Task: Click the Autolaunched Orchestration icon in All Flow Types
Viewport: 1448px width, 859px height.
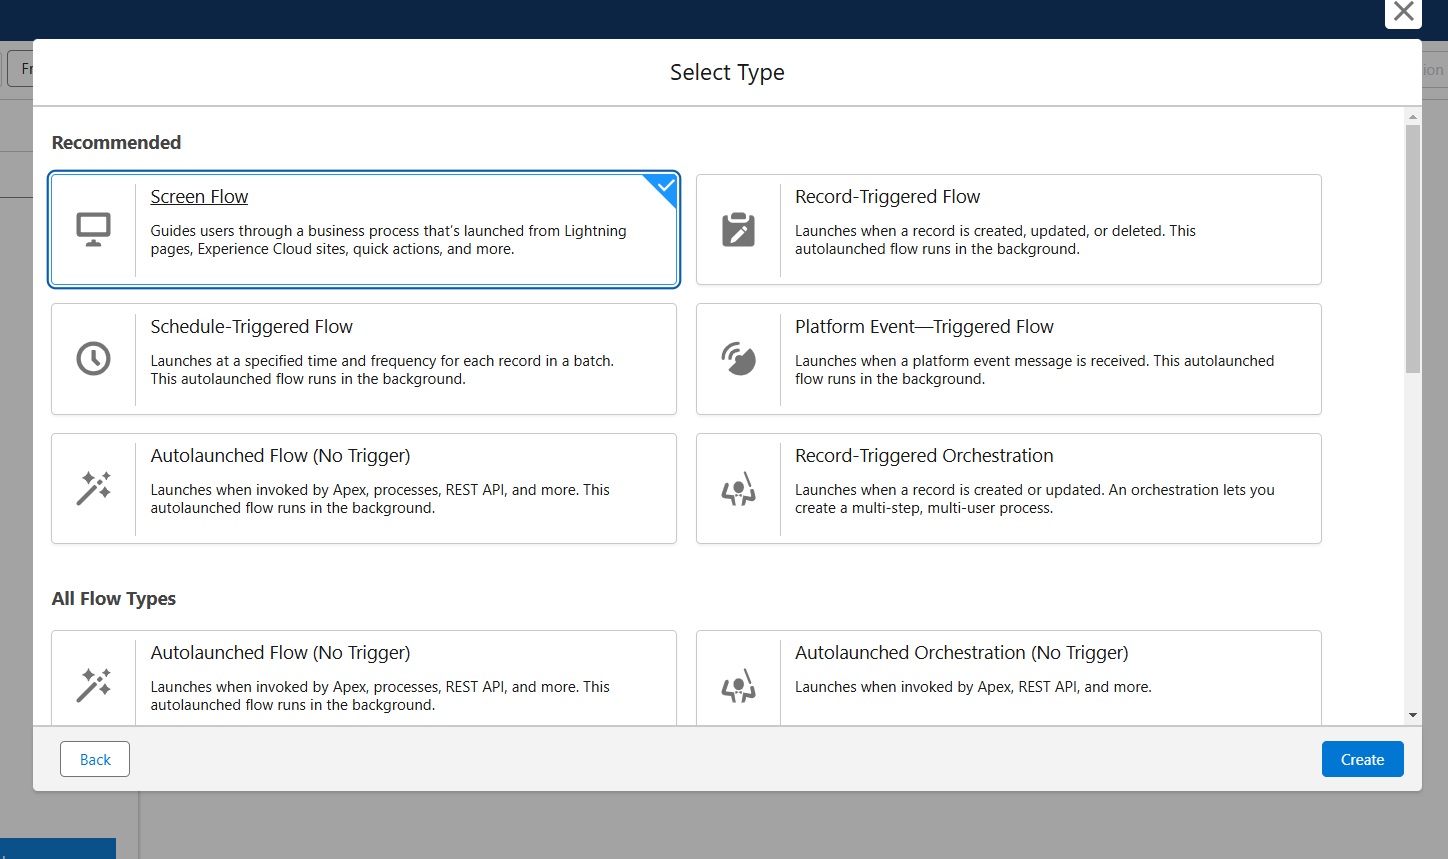Action: (x=738, y=684)
